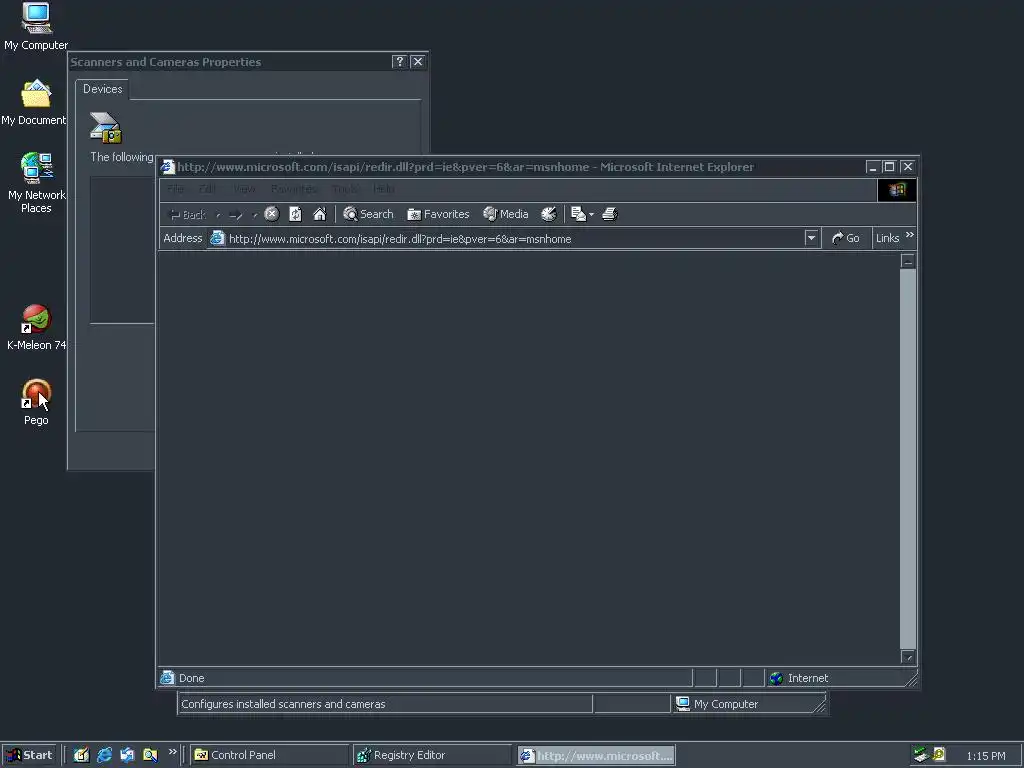Open the History pane icon

(x=549, y=214)
